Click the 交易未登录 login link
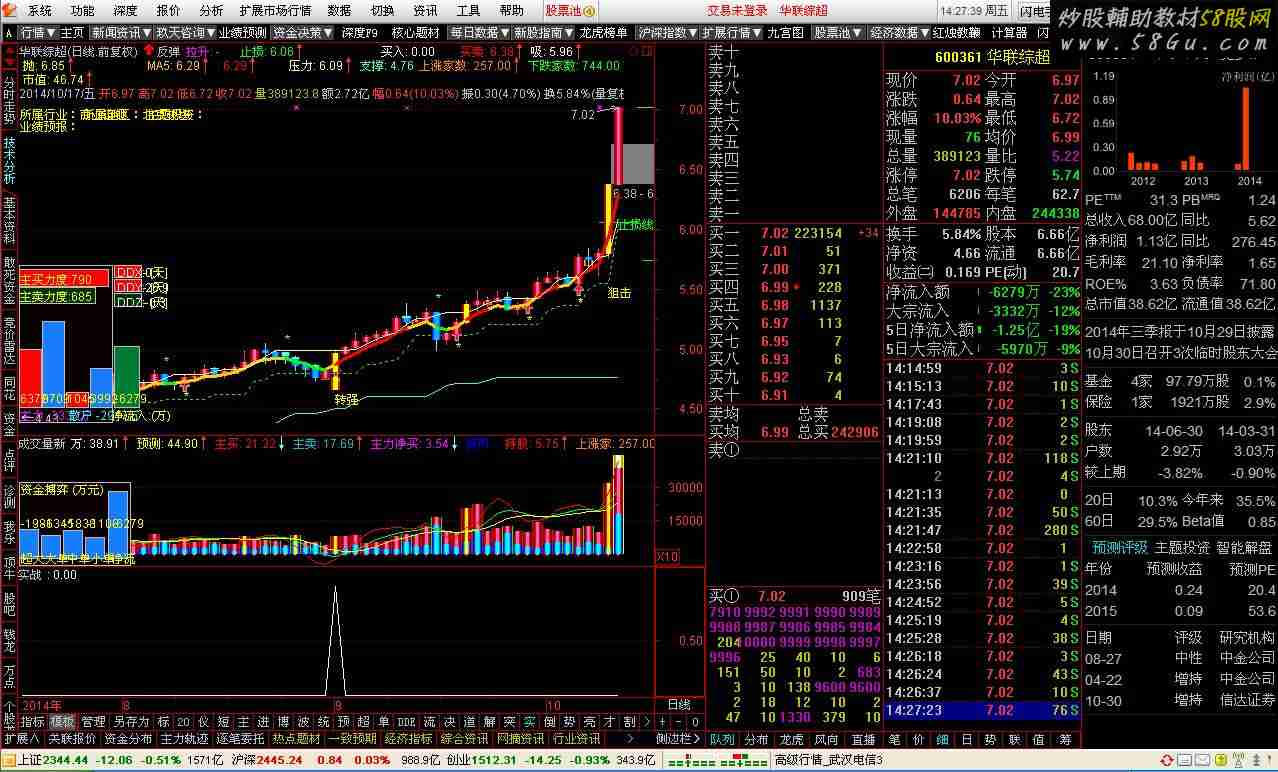1278x772 pixels. coord(737,10)
